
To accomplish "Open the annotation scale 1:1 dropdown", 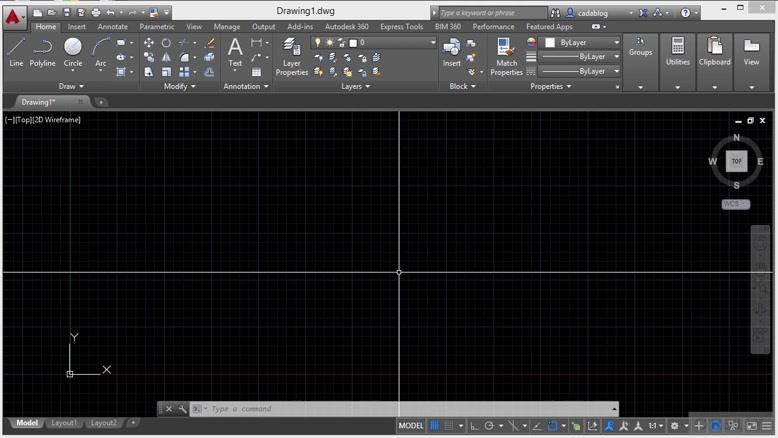I will tap(655, 426).
